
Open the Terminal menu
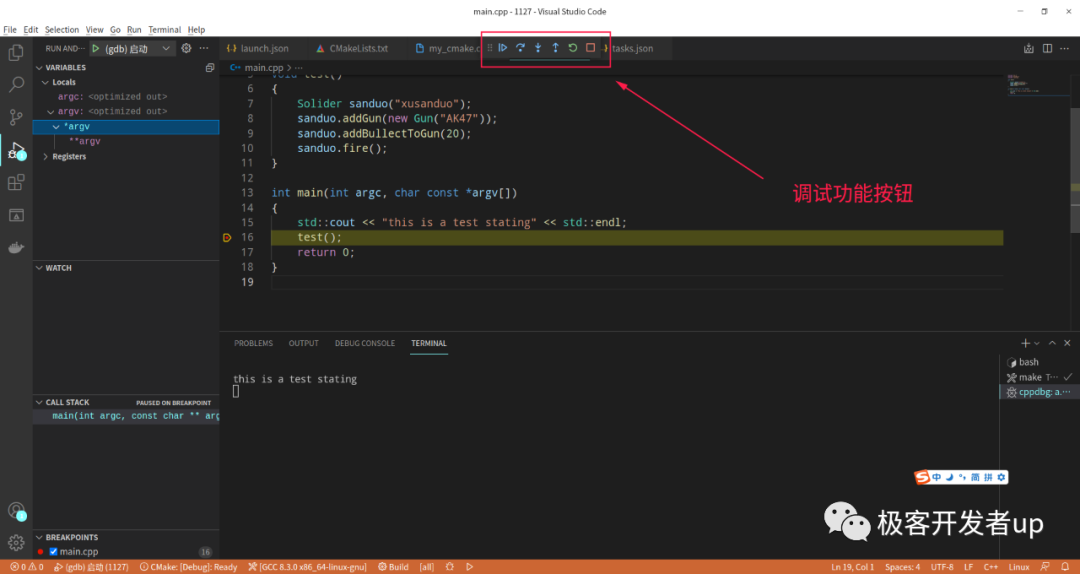165,30
